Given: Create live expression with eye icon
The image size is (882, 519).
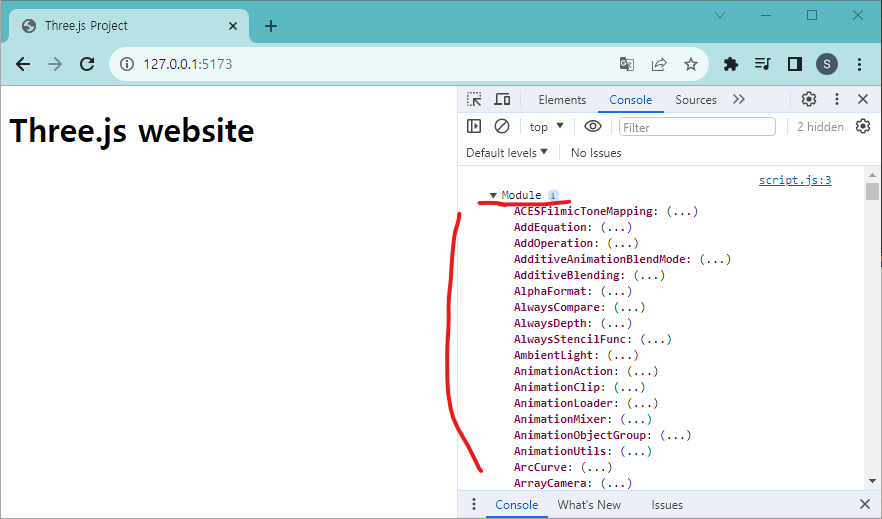Looking at the screenshot, I should pos(593,126).
